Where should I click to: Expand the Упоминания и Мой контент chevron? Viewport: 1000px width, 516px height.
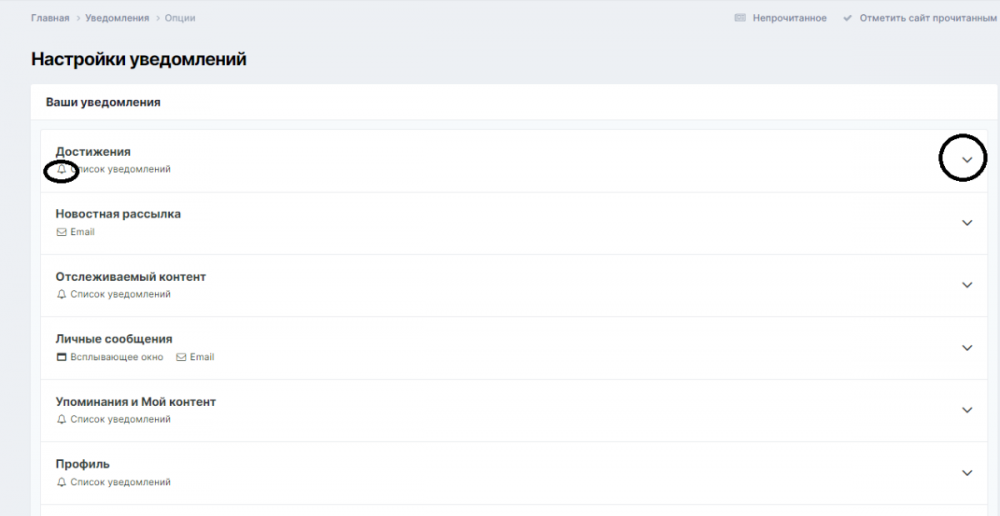(967, 410)
